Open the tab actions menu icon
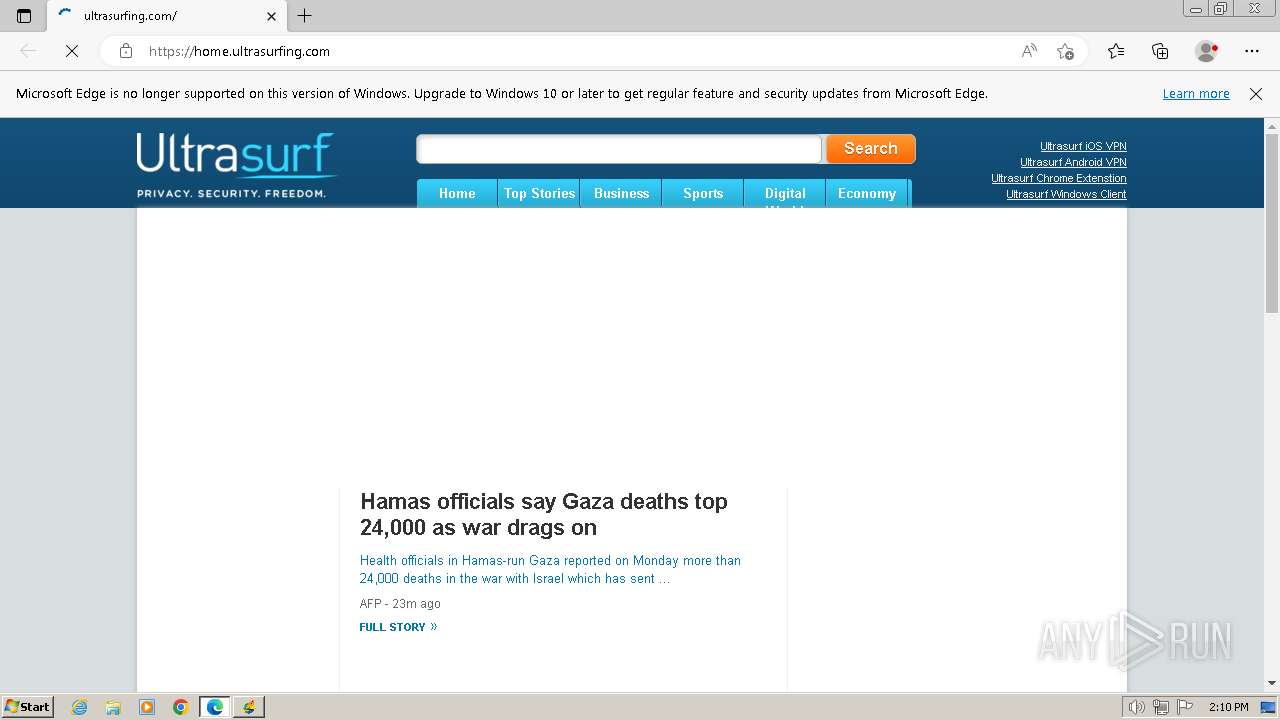This screenshot has width=1280, height=720. 24,16
